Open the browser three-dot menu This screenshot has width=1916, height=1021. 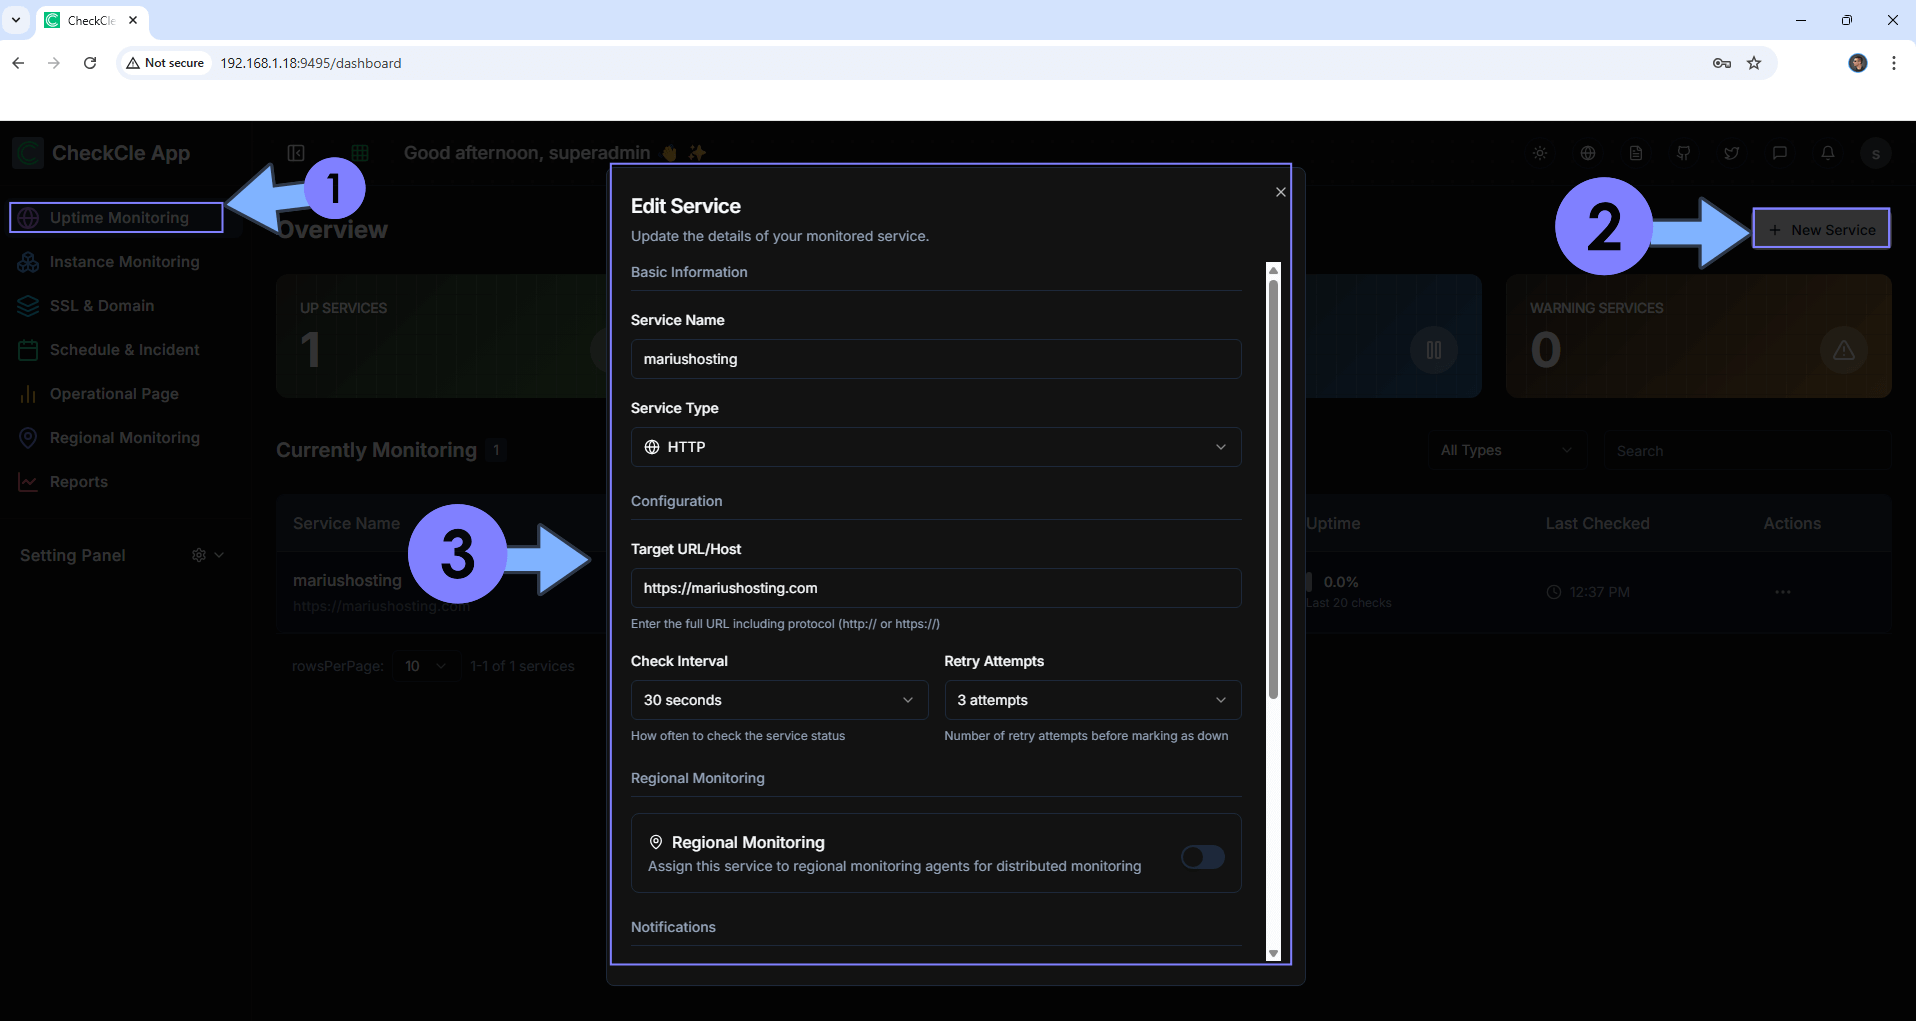[x=1894, y=63]
